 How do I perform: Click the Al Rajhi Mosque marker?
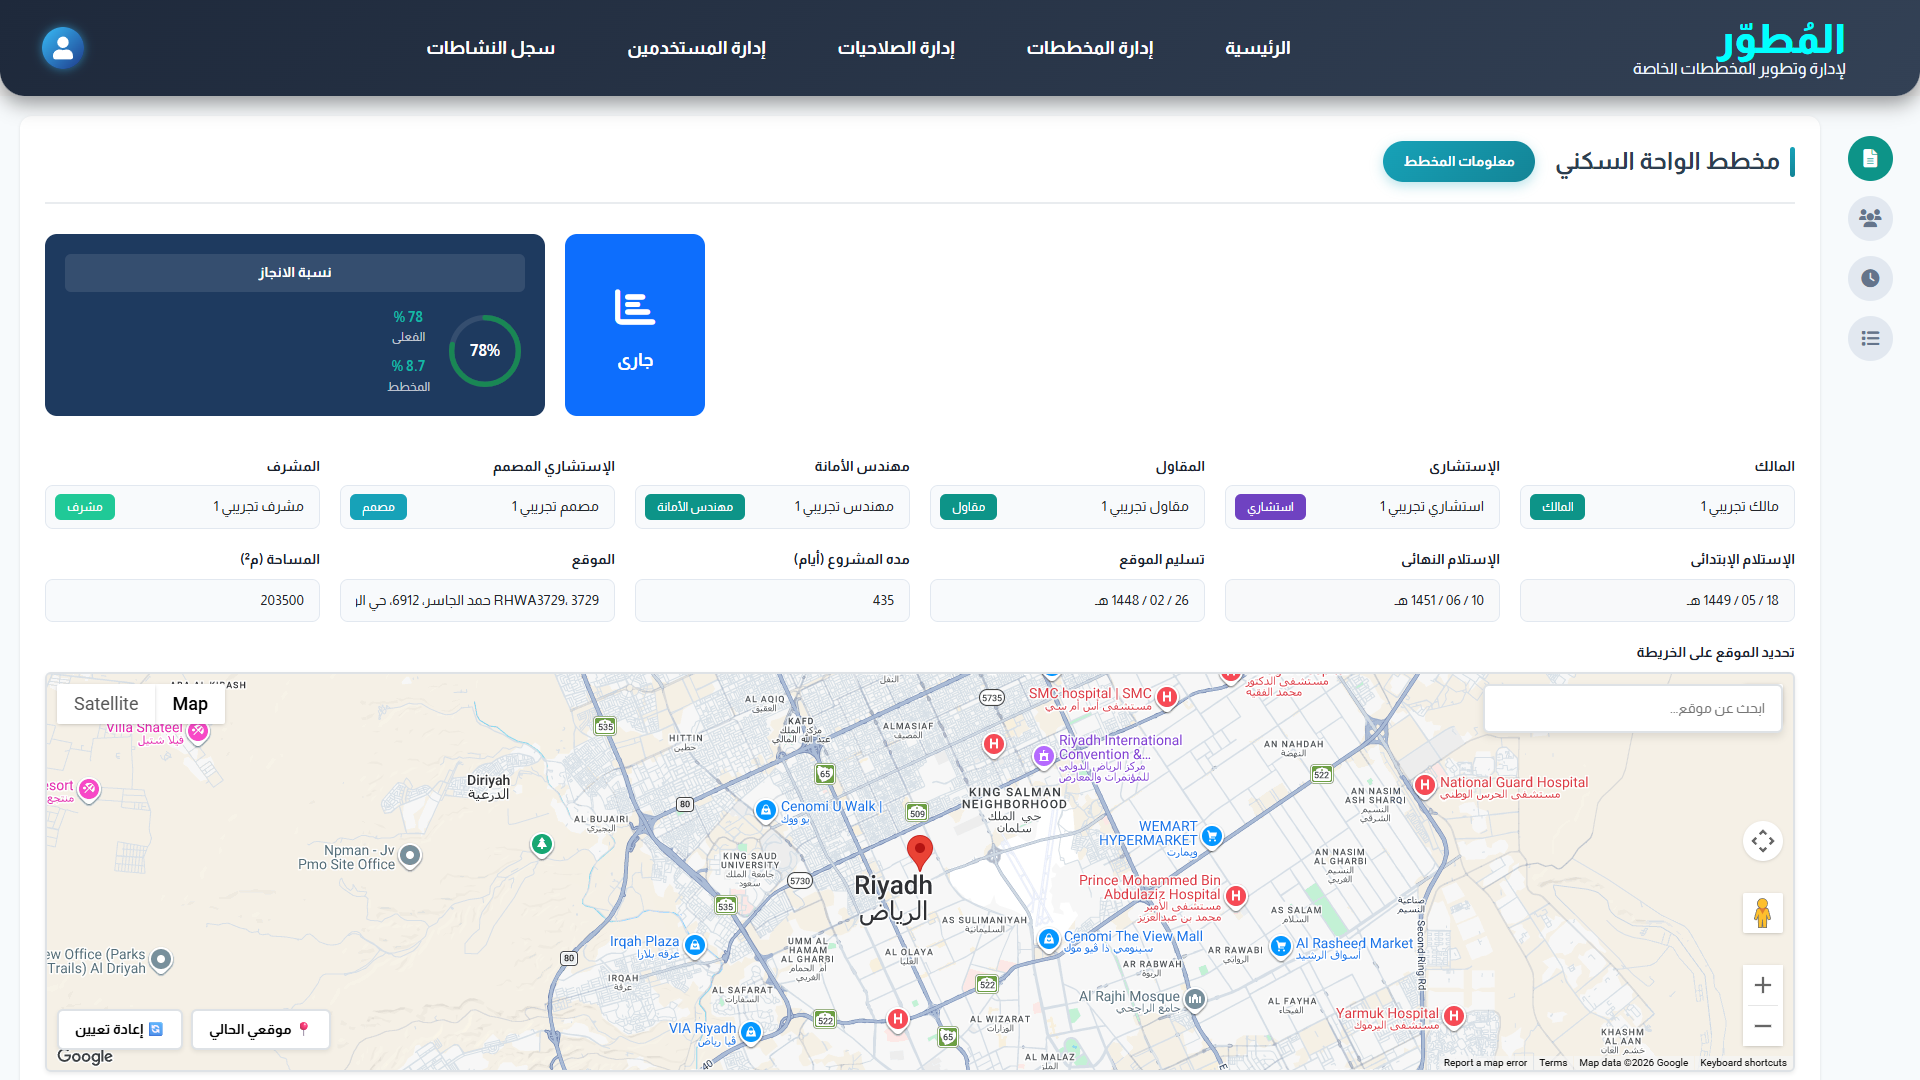tap(1195, 998)
